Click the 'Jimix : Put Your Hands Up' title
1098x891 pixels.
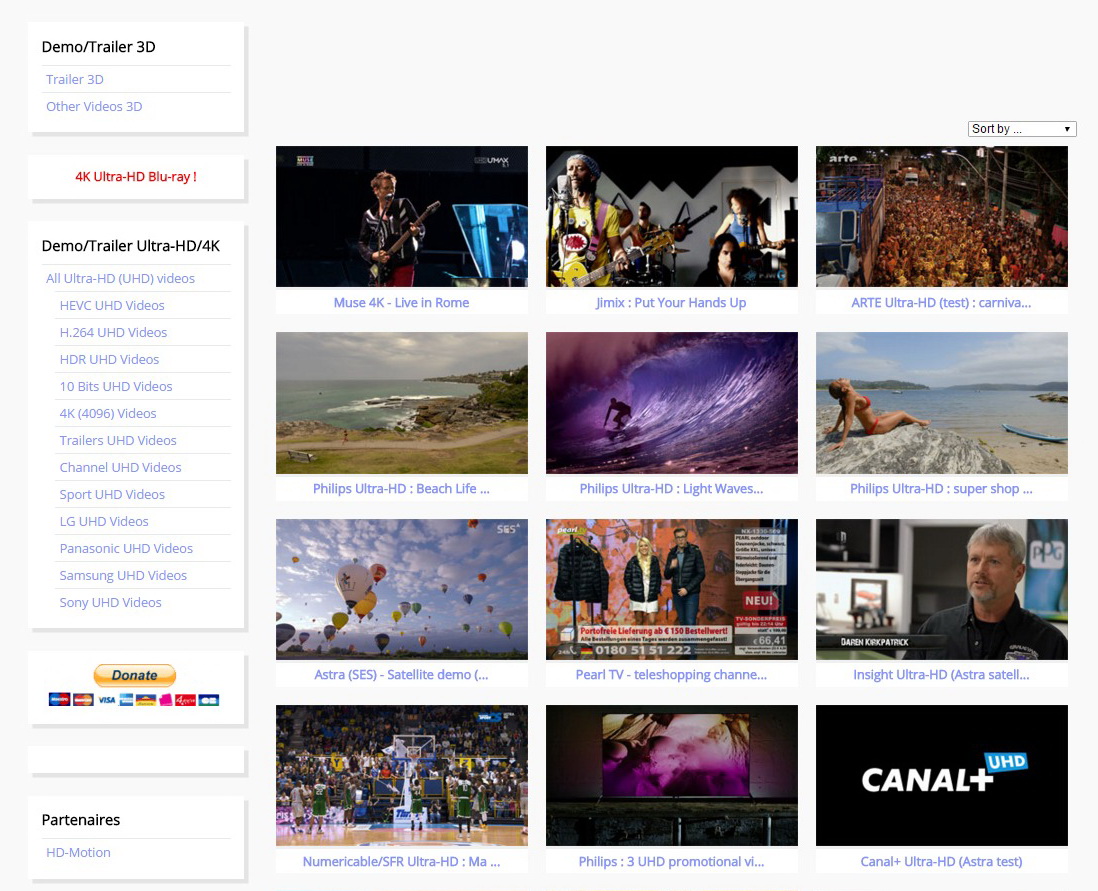pos(671,303)
